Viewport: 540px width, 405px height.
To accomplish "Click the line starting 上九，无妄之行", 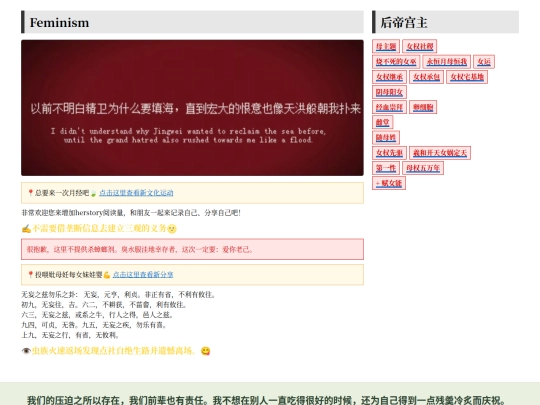I will click(x=71, y=335).
